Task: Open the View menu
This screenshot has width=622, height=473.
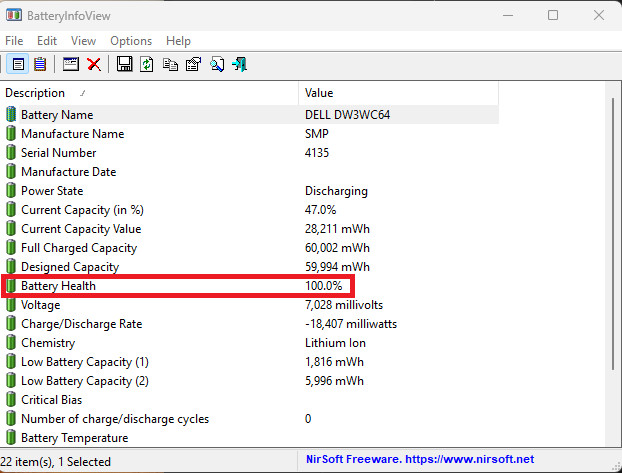Action: [83, 41]
